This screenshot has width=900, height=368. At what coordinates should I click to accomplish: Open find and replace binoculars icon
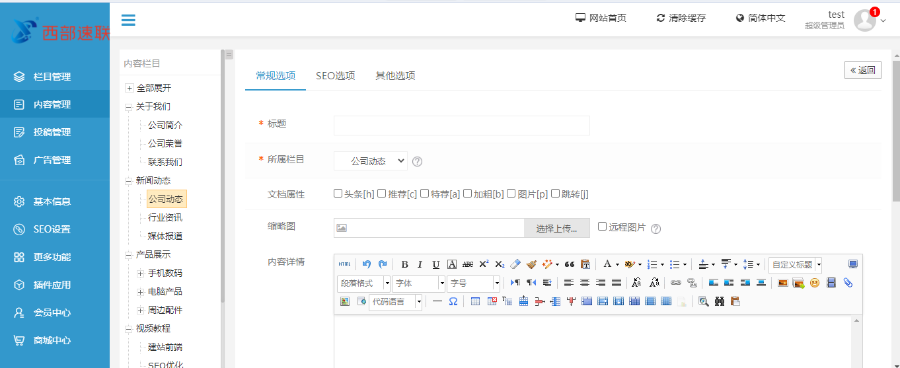click(719, 301)
